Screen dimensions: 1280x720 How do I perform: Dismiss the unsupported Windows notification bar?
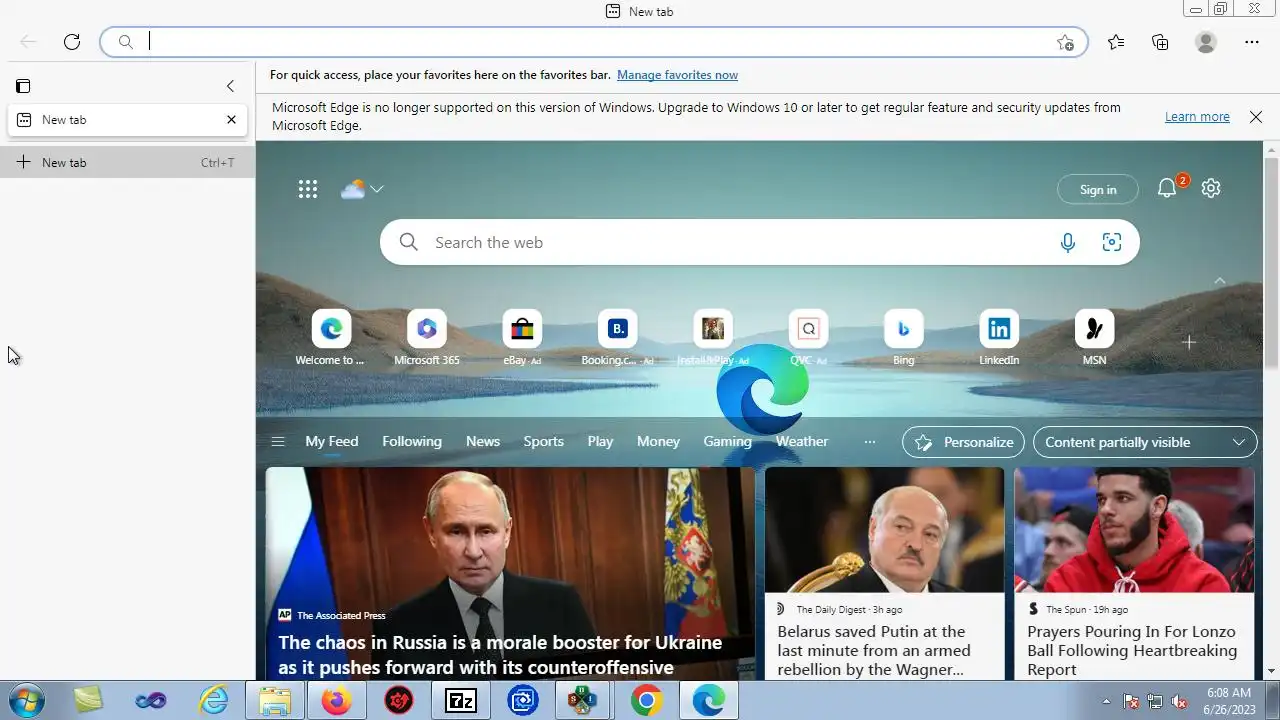1256,117
